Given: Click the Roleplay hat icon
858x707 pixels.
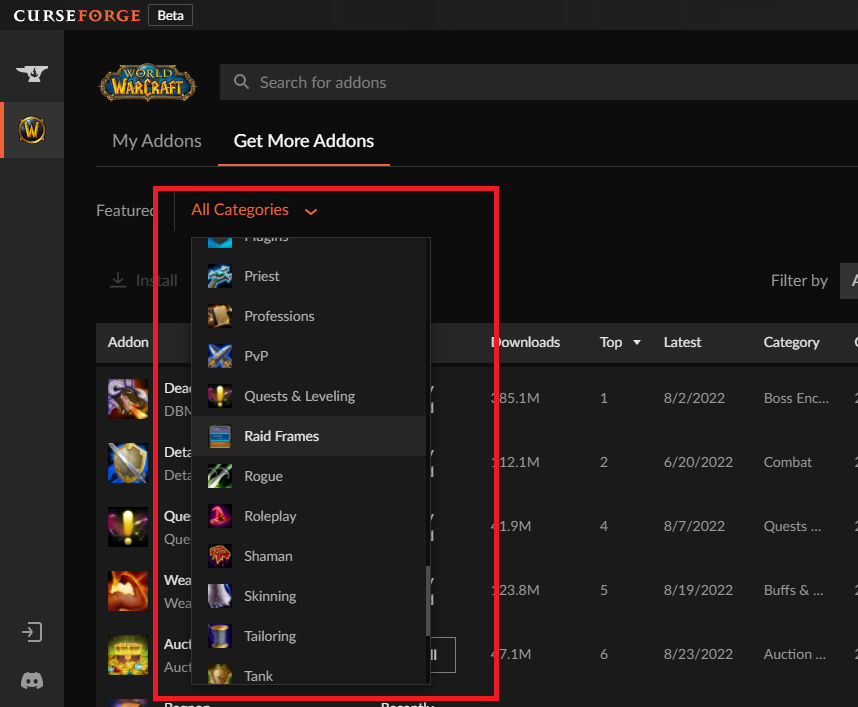Looking at the screenshot, I should pyautogui.click(x=220, y=516).
